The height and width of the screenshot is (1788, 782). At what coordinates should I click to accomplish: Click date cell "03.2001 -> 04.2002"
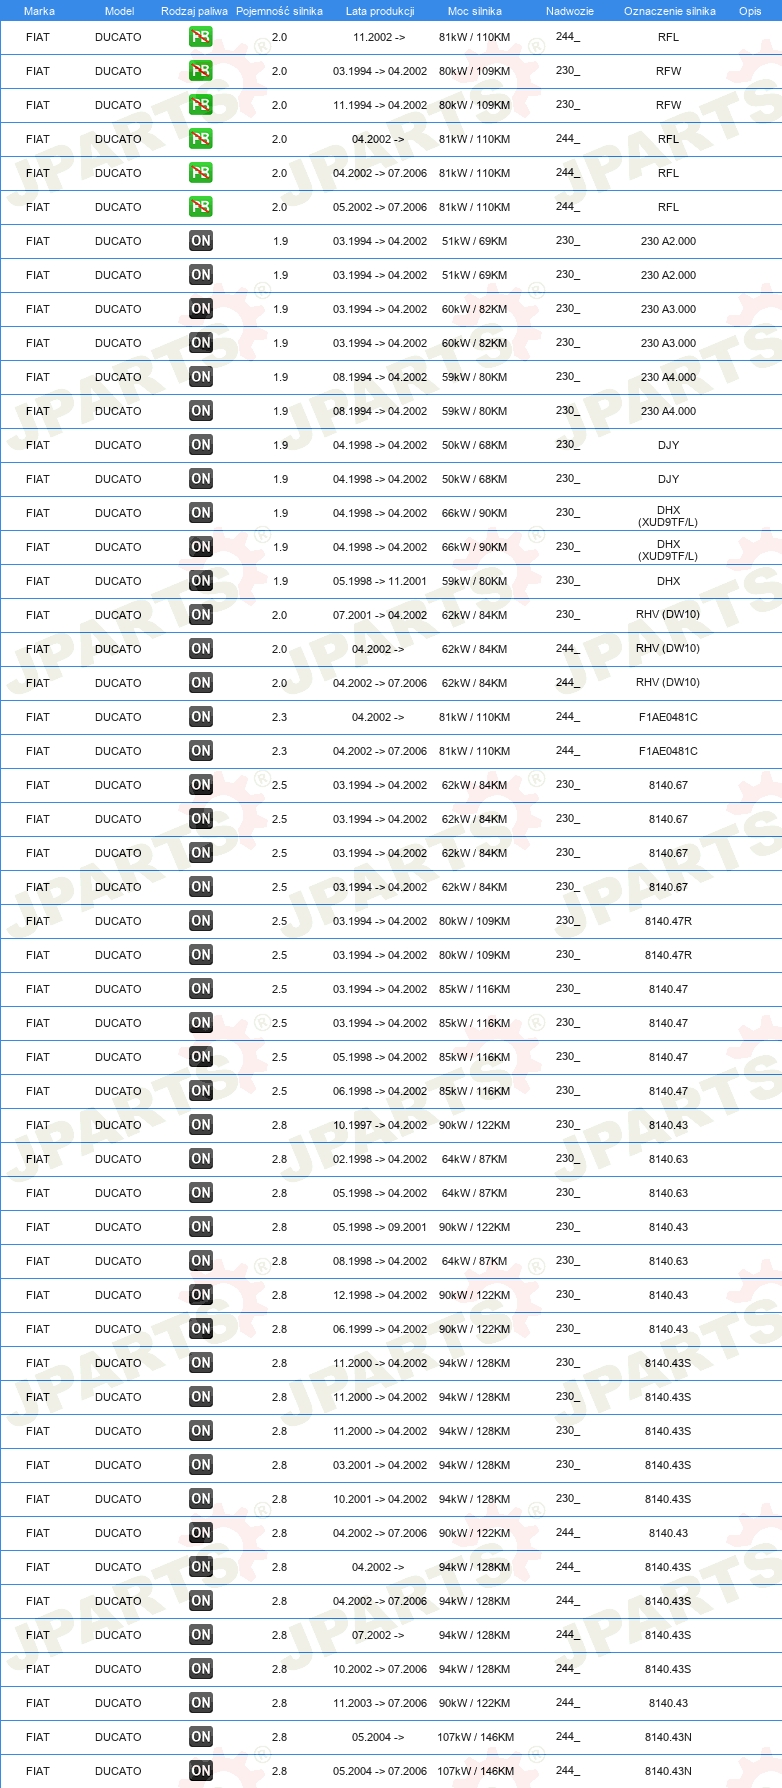(380, 1465)
